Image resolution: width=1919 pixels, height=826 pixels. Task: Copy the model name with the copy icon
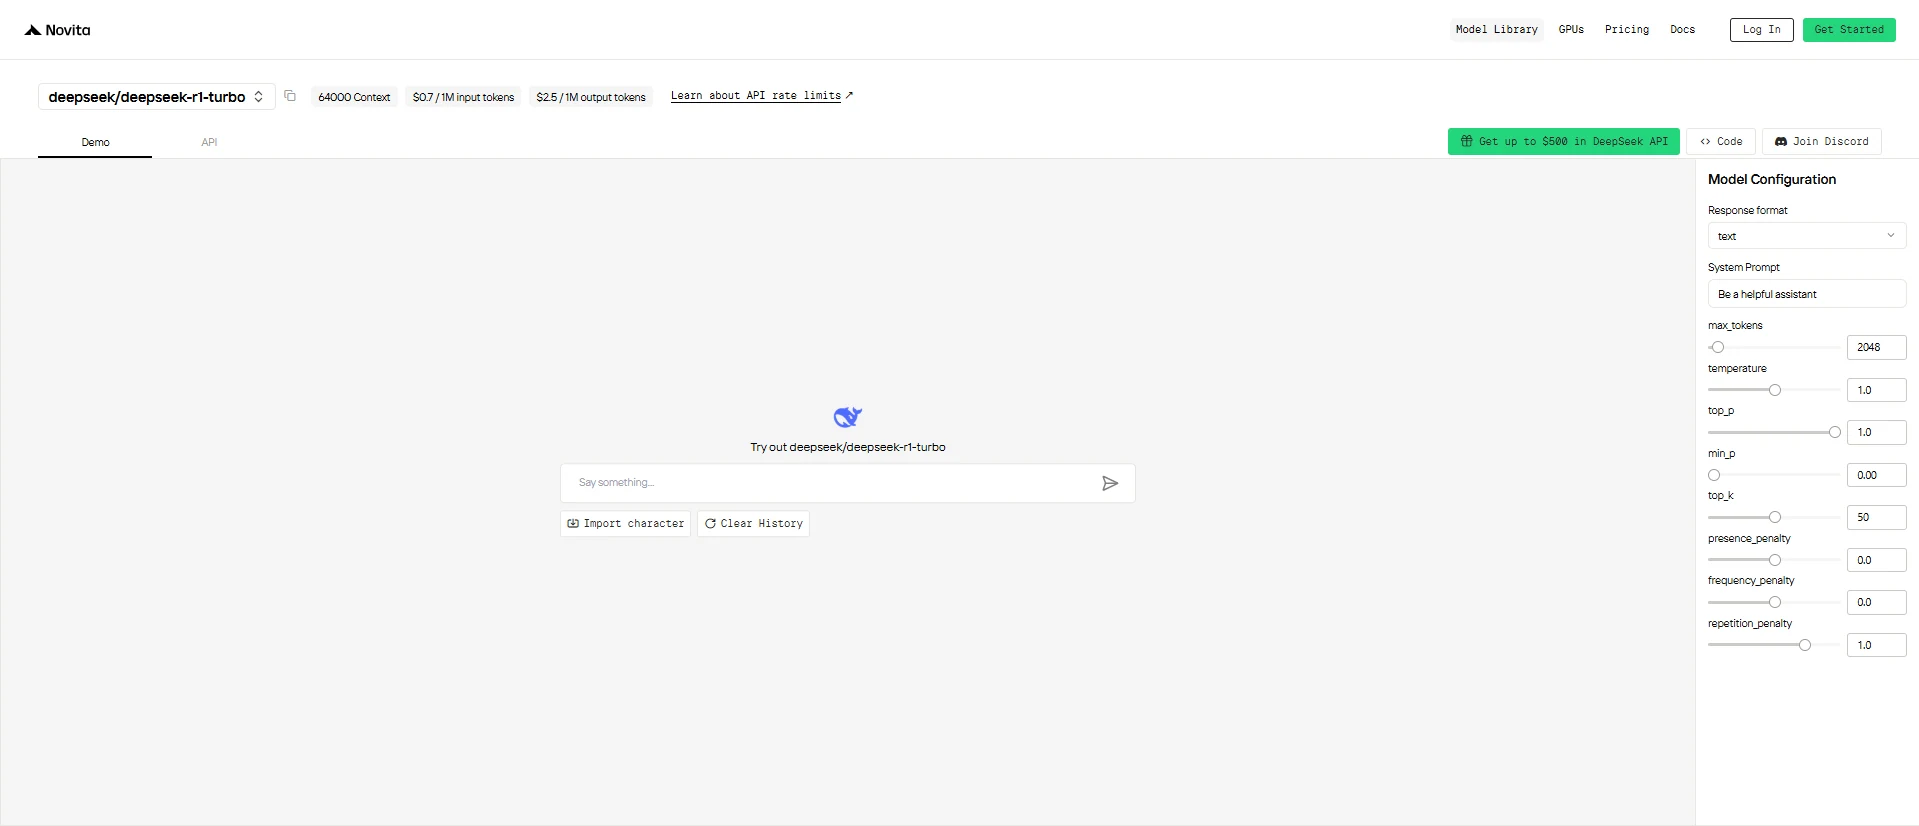pyautogui.click(x=290, y=96)
